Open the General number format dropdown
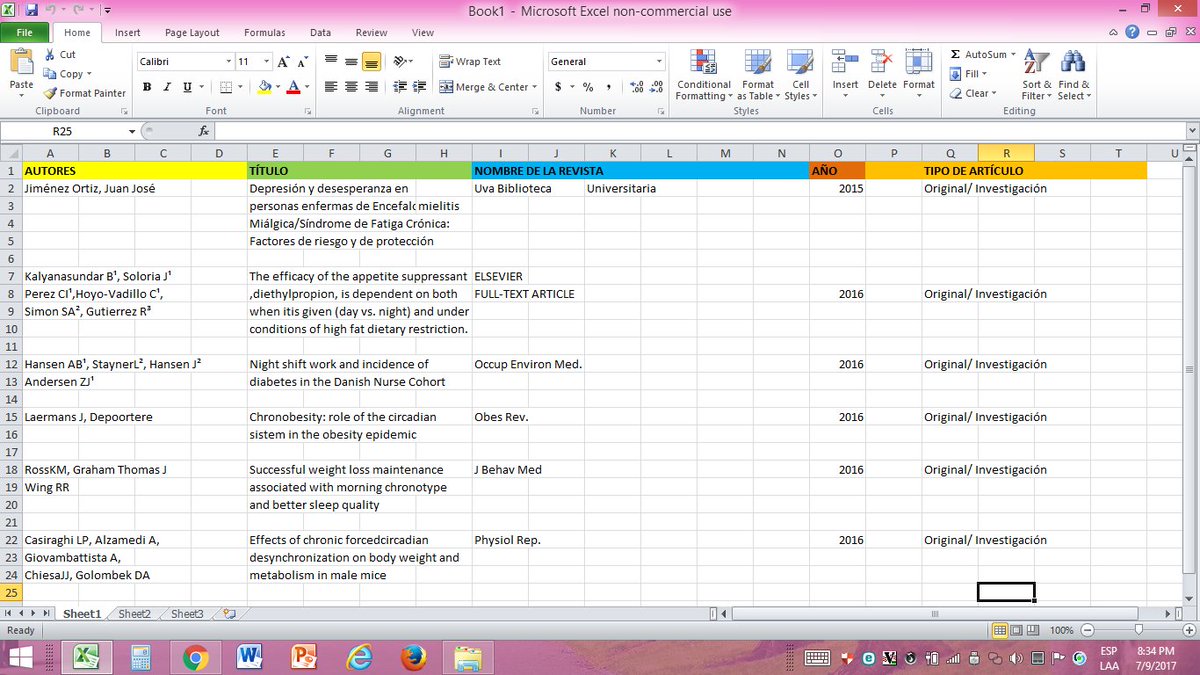Viewport: 1200px width, 675px height. 658,62
